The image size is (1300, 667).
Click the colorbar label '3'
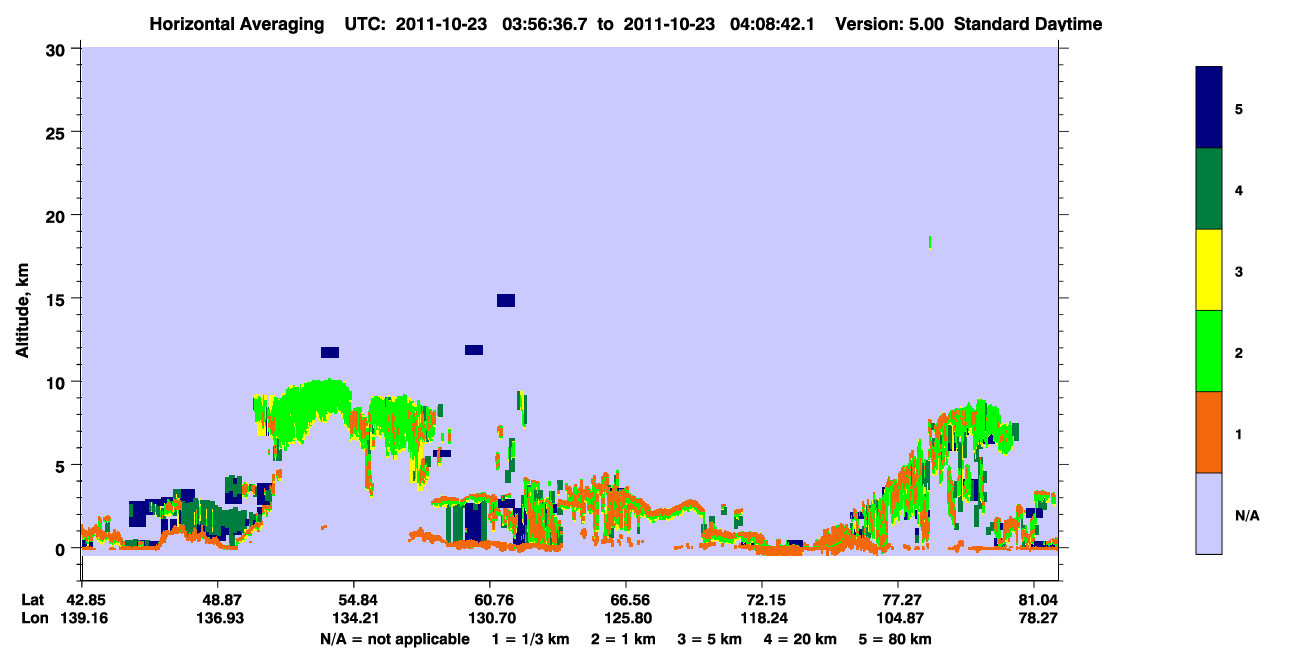1239,271
